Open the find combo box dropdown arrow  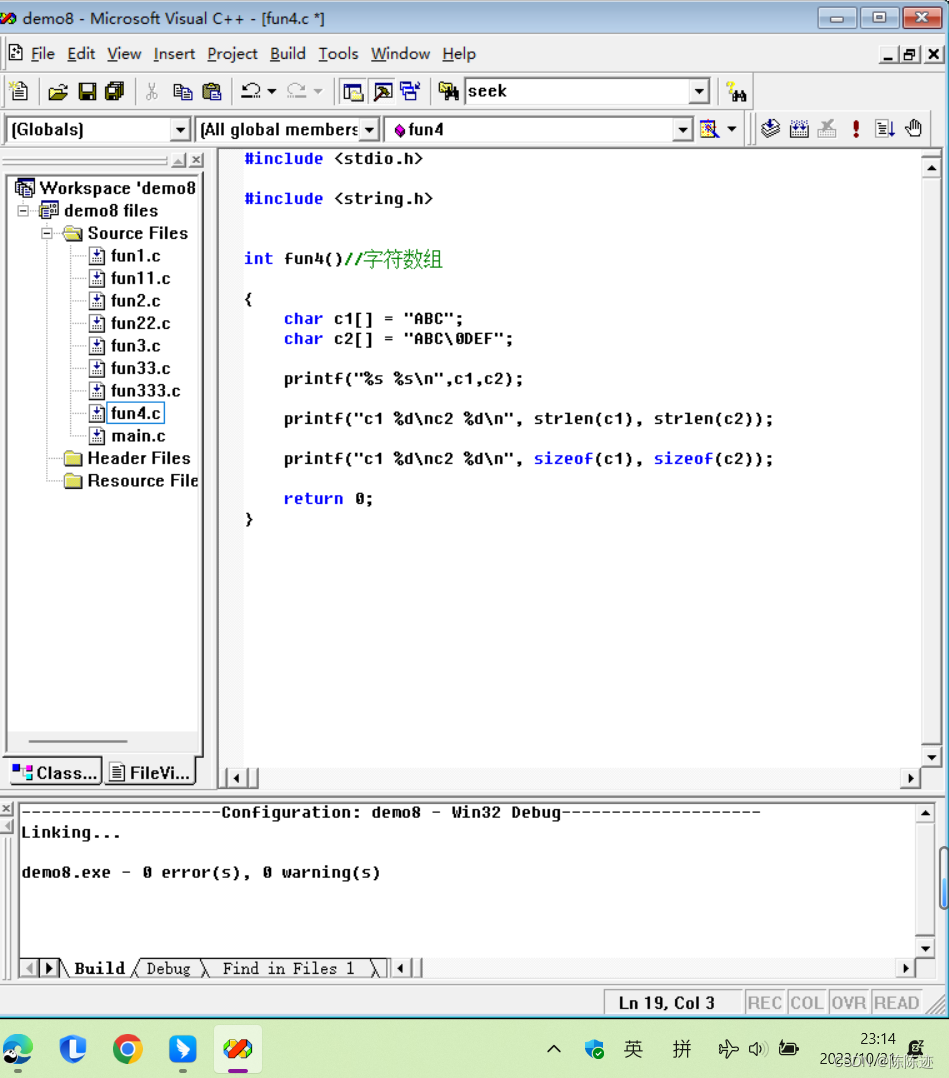[x=699, y=91]
